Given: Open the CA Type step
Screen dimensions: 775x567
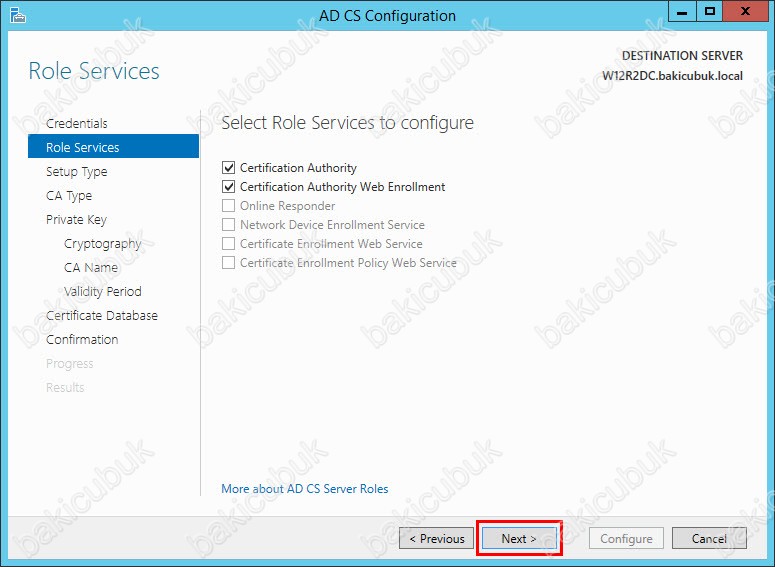Looking at the screenshot, I should (69, 196).
